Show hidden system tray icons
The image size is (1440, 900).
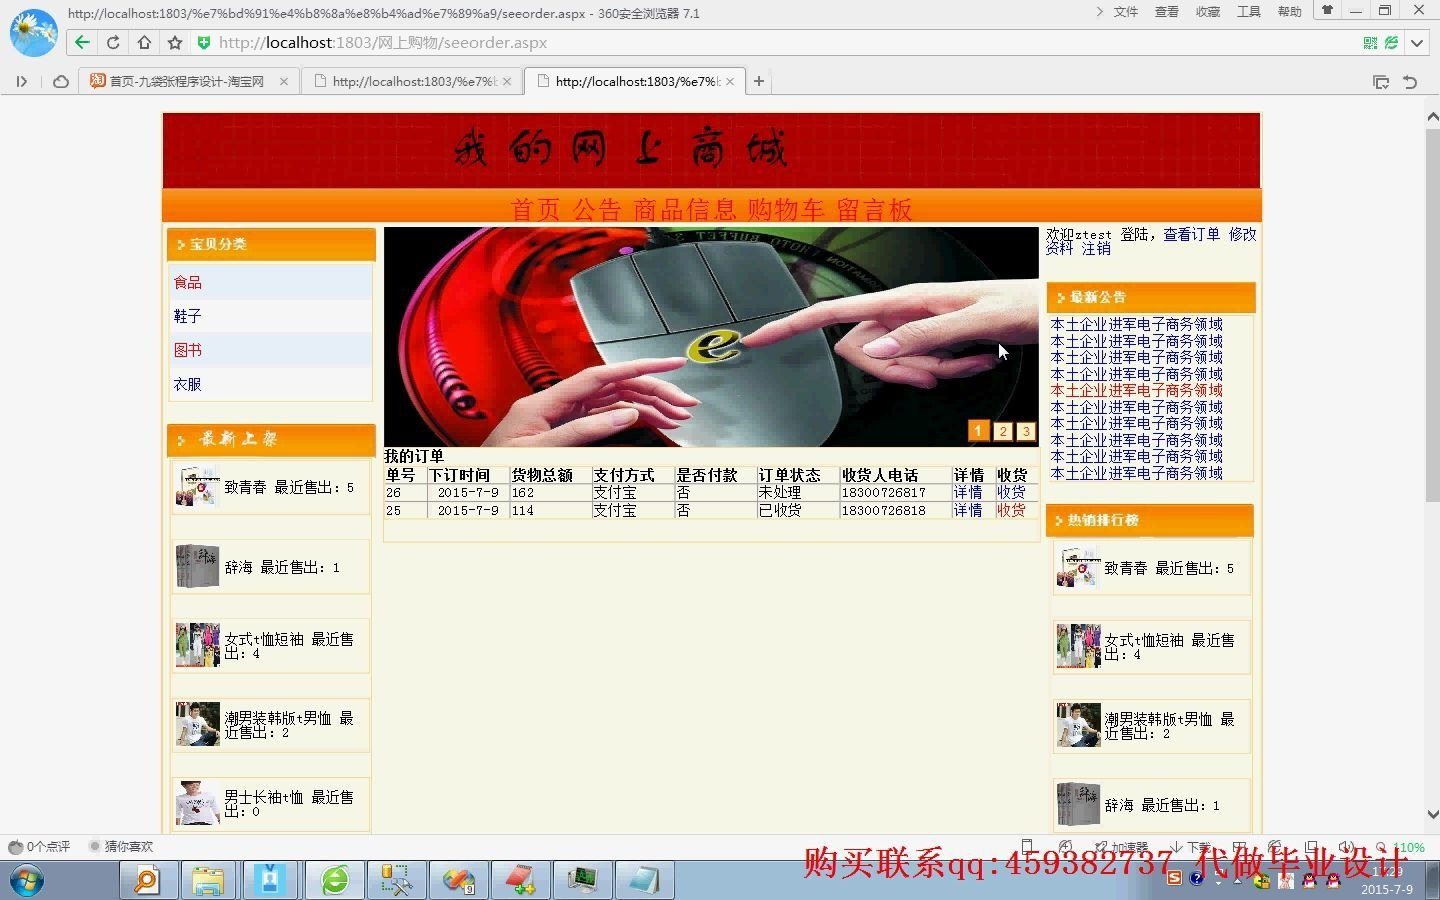1238,882
